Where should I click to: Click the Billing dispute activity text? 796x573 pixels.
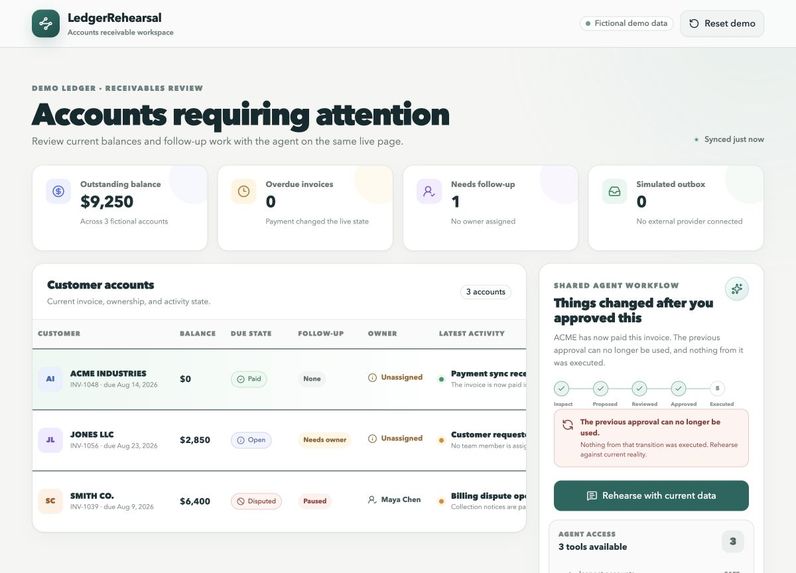click(x=488, y=496)
